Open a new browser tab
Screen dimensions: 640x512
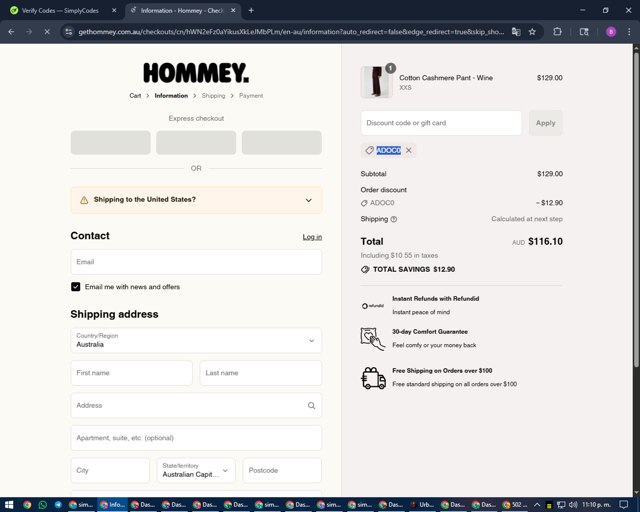[251, 11]
